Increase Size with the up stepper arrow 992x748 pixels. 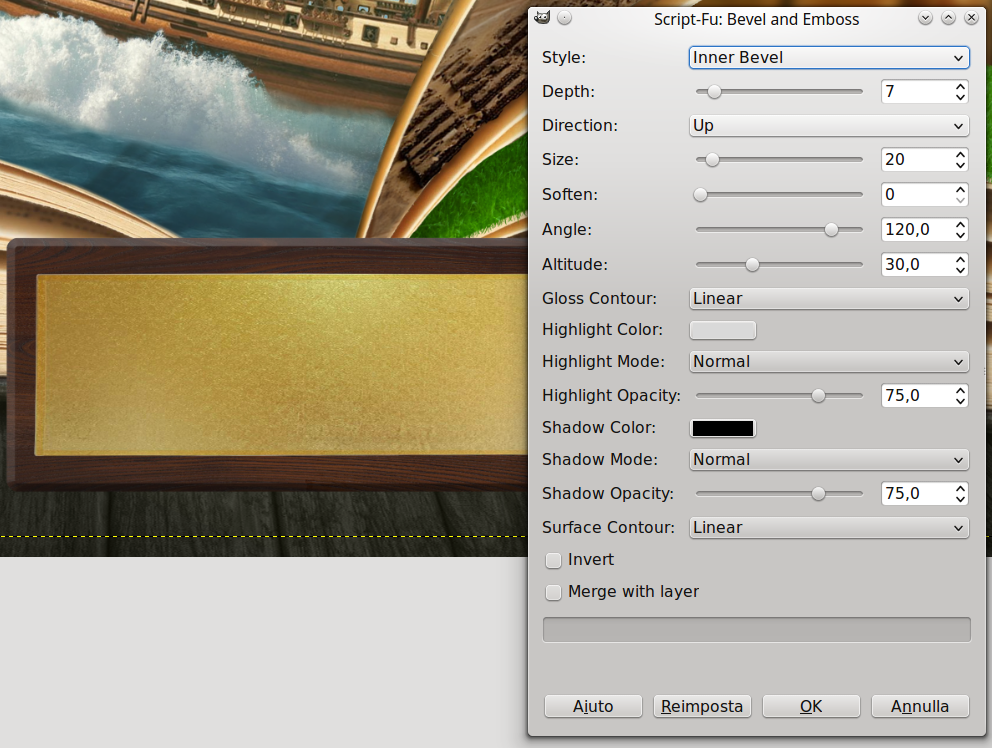960,154
